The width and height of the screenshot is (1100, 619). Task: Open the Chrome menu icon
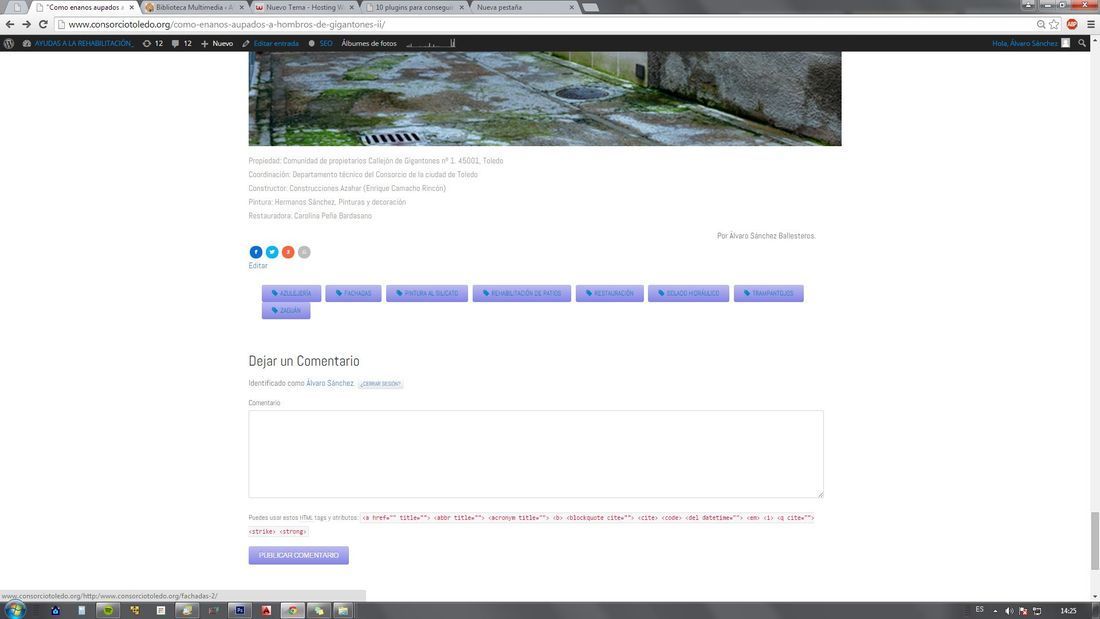pos(1090,25)
